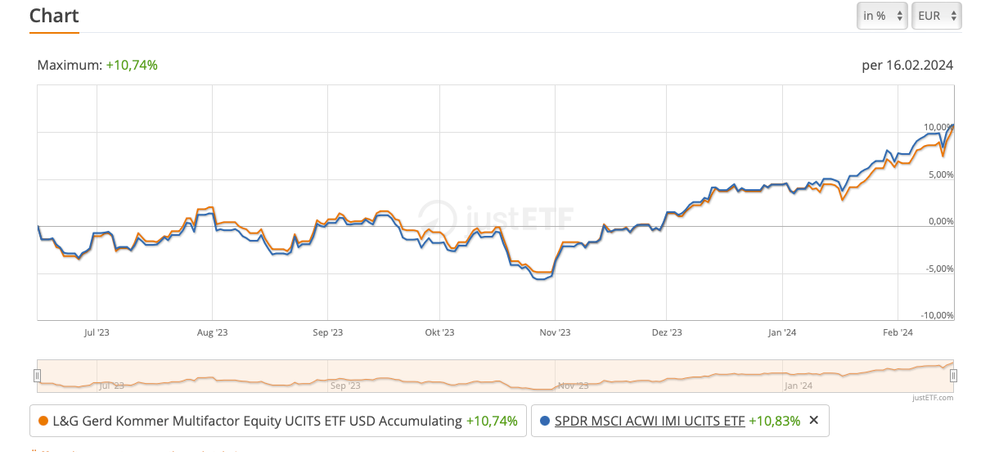Click the +10,83% performance value of SPDR ETF
Screen dimensions: 999x452
click(775, 421)
